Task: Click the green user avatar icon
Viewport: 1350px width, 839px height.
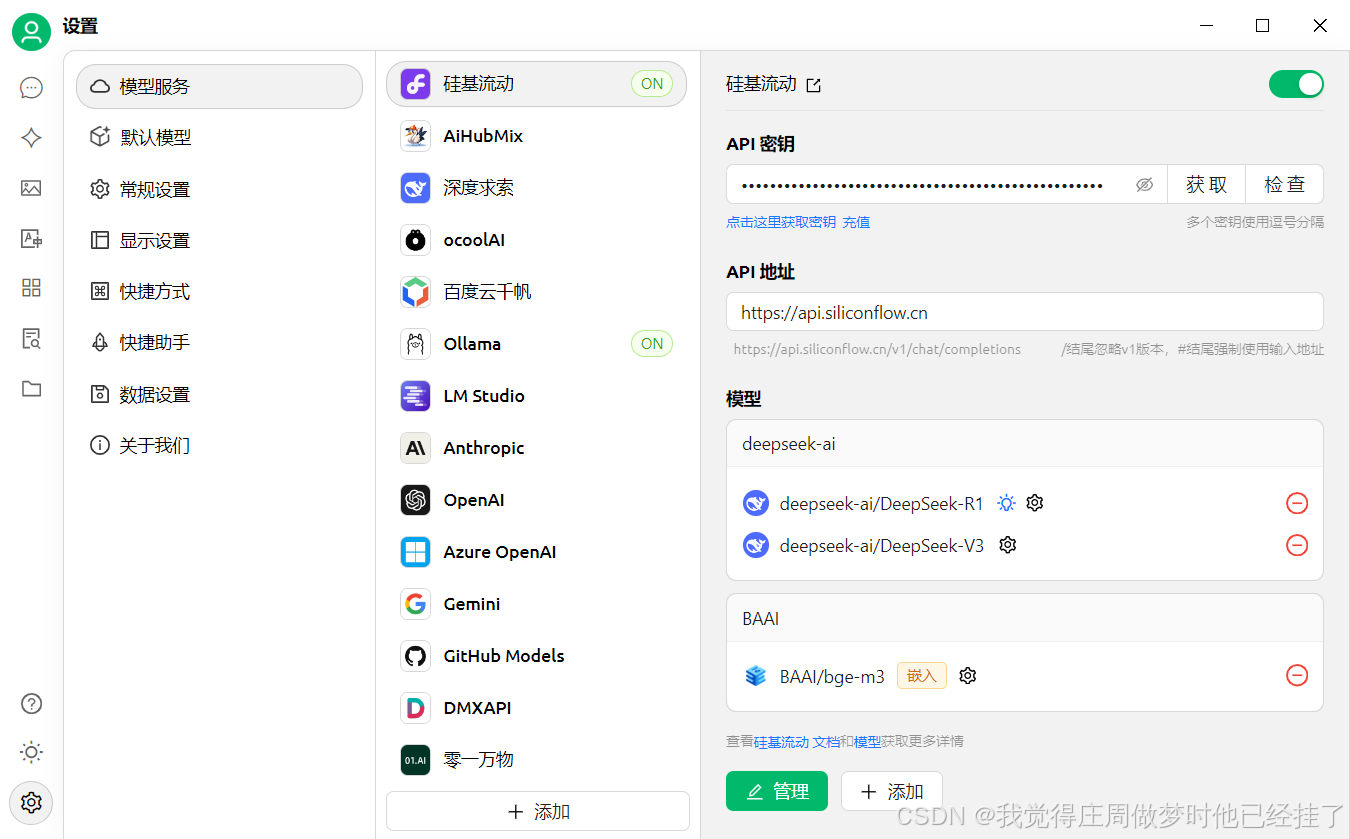Action: pos(32,32)
